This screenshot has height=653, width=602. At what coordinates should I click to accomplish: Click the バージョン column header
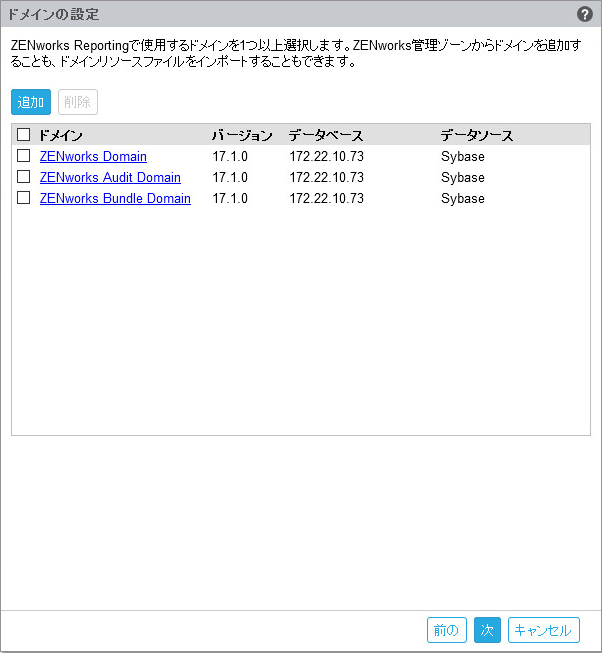242,135
